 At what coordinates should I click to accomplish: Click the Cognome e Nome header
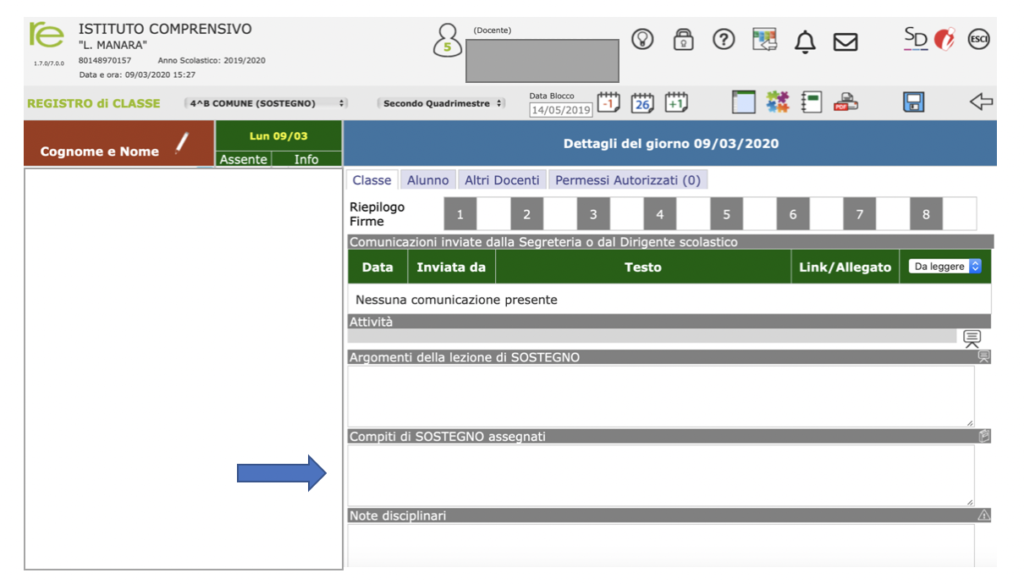pyautogui.click(x=99, y=151)
